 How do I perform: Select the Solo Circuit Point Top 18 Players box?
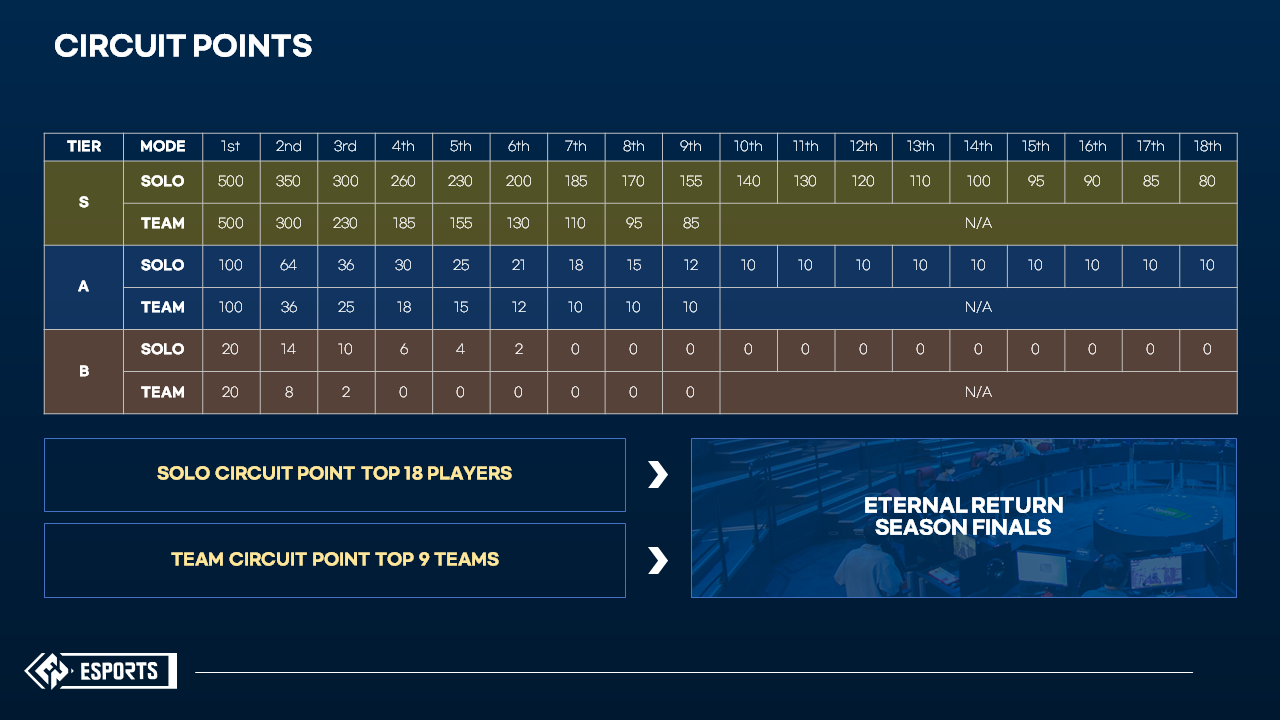click(x=334, y=474)
